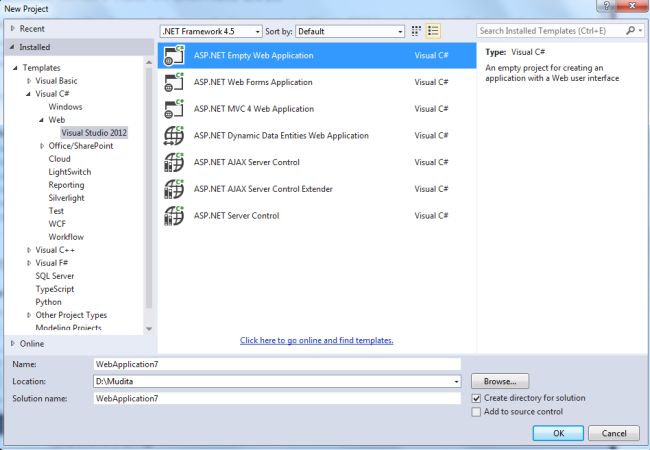Open the .NET Framework 4.5 dropdown
The image size is (650, 450).
point(211,31)
